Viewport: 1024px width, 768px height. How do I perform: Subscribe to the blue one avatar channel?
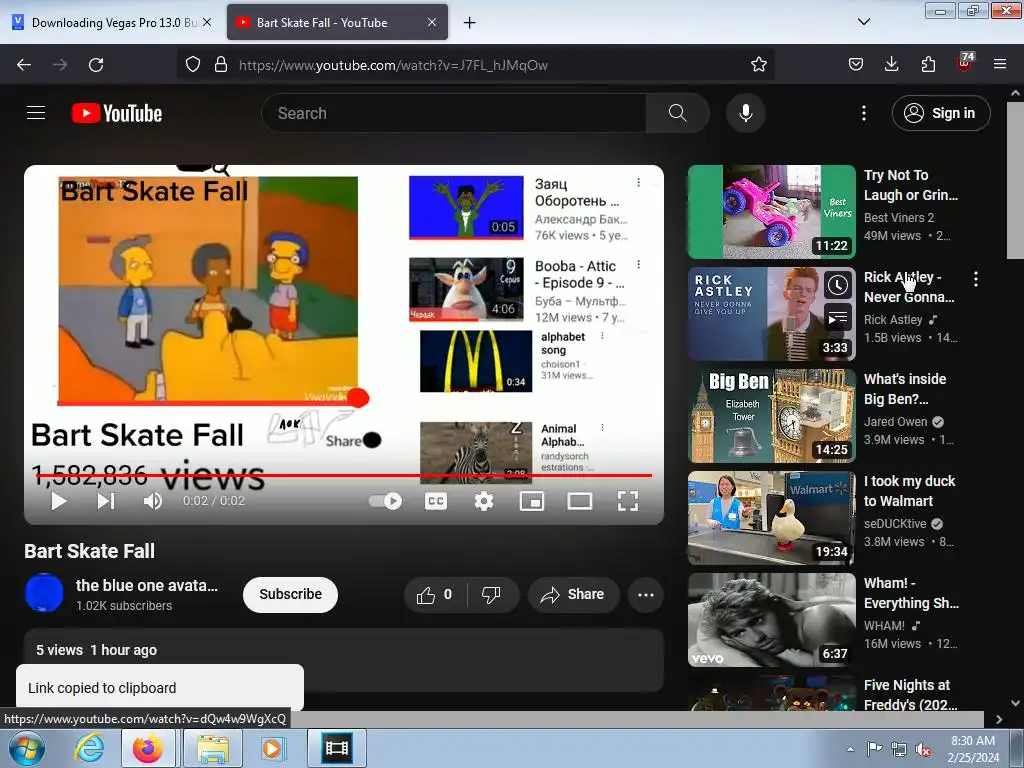(x=291, y=594)
